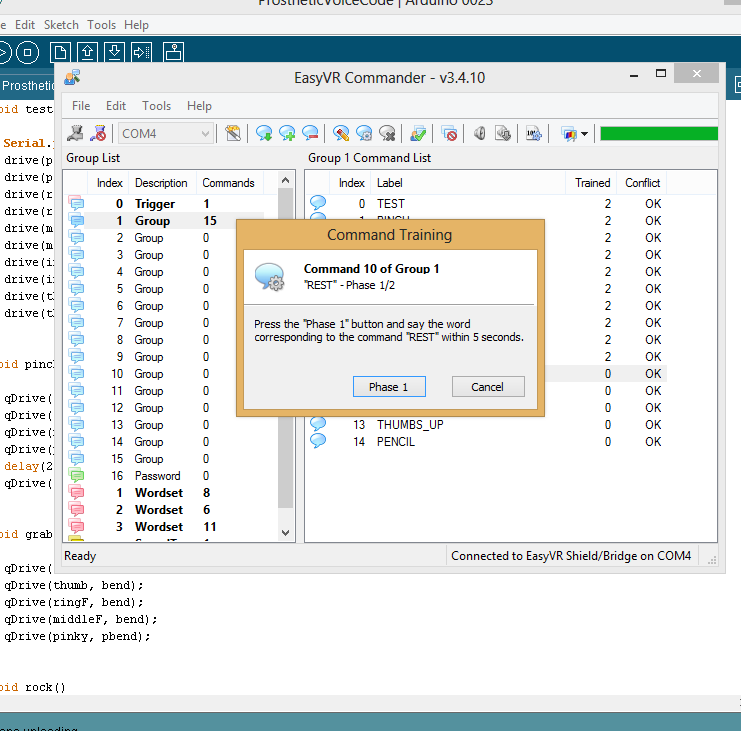The image size is (741, 731).
Task: Click the green bubble icon of Password group
Action: (76, 475)
